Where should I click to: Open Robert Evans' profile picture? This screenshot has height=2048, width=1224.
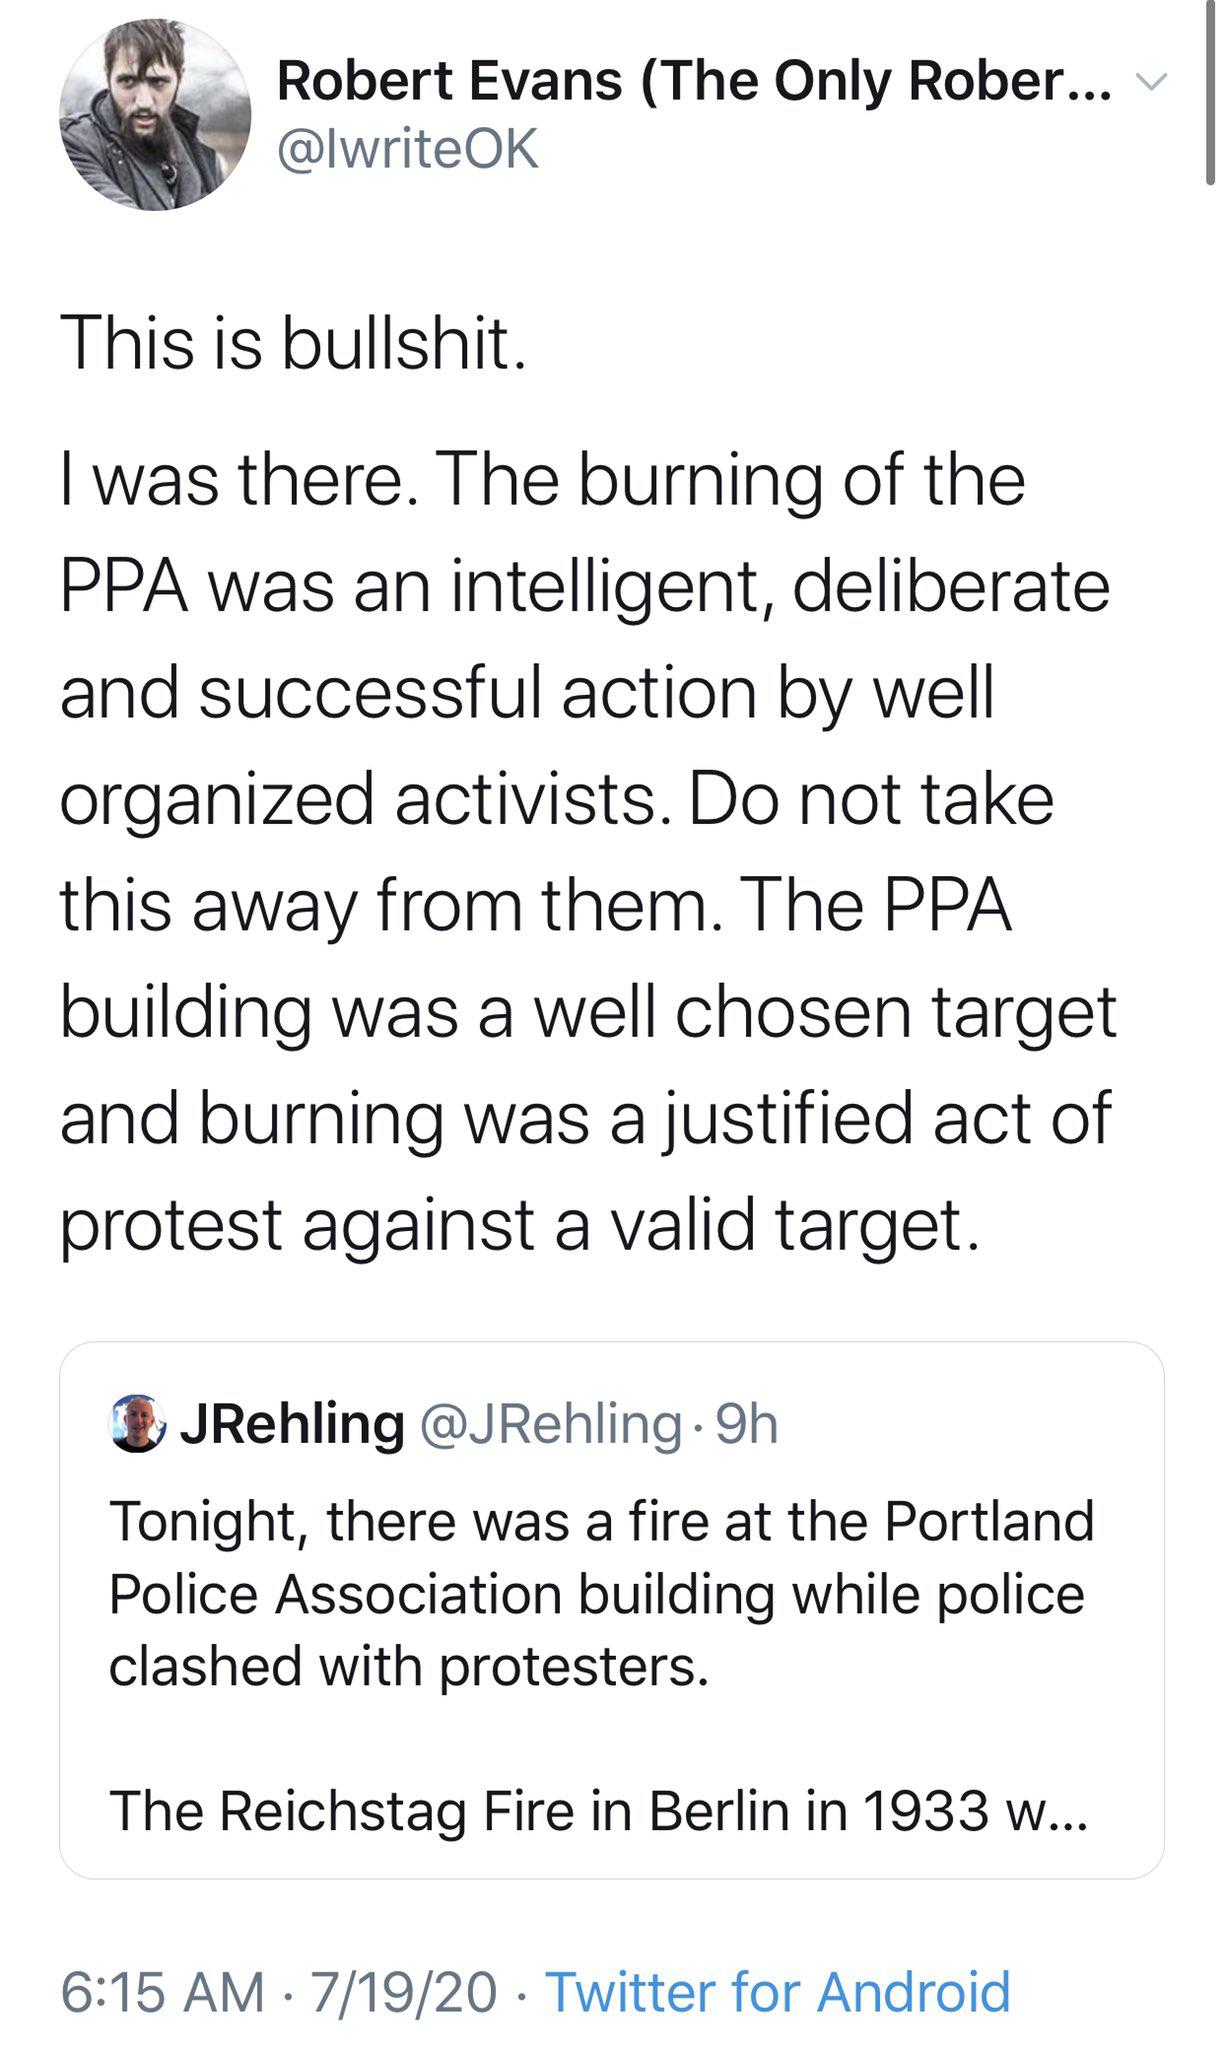click(x=155, y=115)
